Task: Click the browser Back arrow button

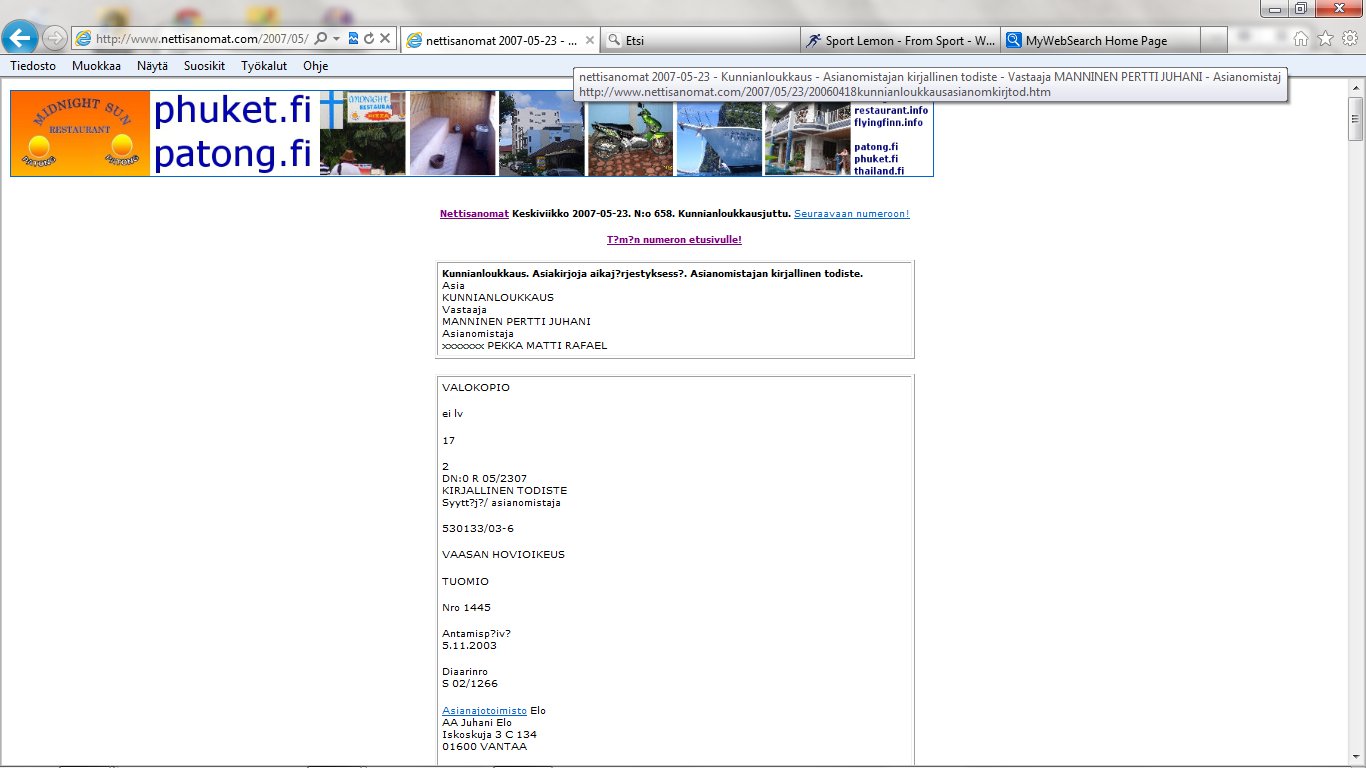Action: tap(21, 38)
